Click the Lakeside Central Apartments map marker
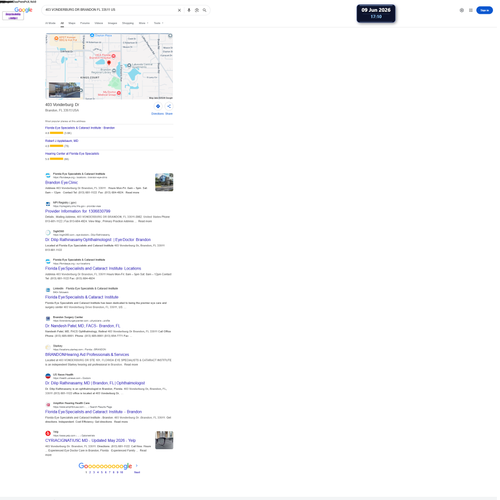The image size is (500, 500). tap(129, 65)
